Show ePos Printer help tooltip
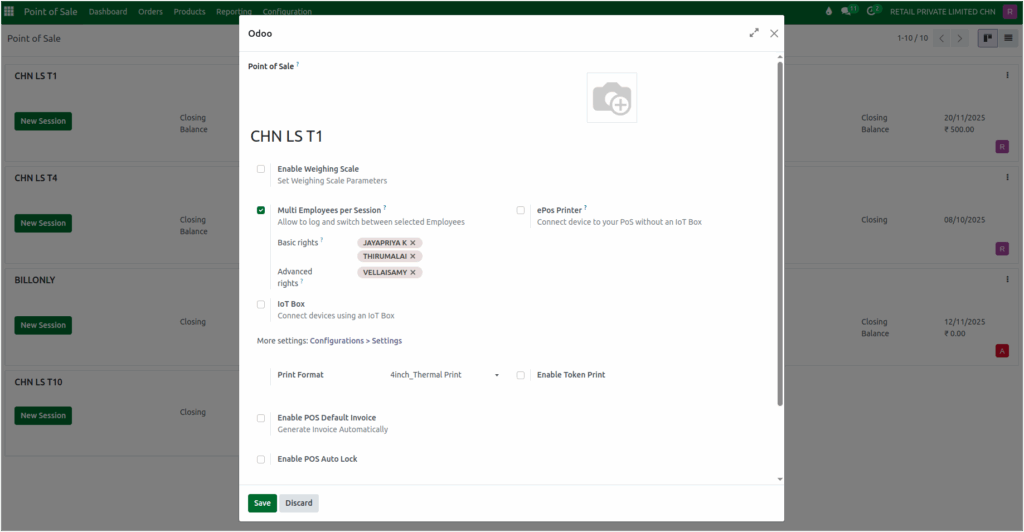 (586, 208)
